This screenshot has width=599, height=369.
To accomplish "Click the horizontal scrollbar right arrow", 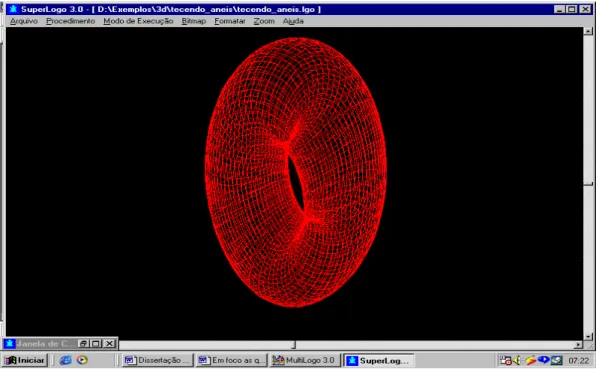I will (578, 345).
